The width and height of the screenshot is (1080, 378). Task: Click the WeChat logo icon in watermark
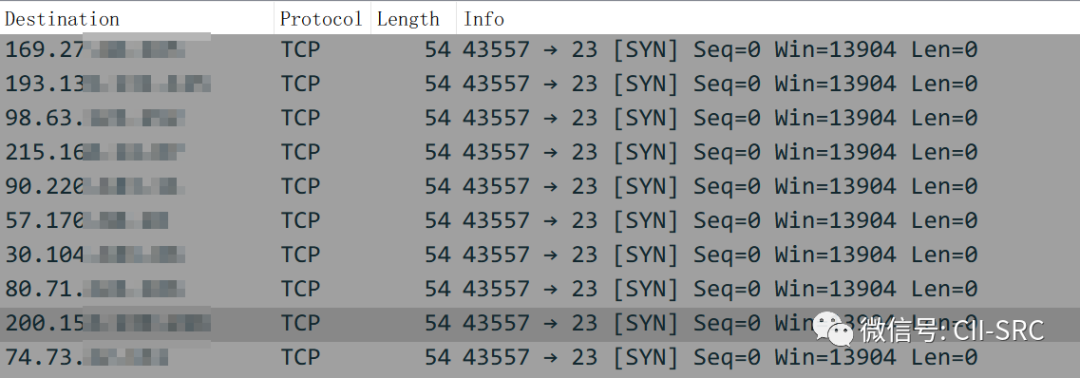(x=833, y=329)
